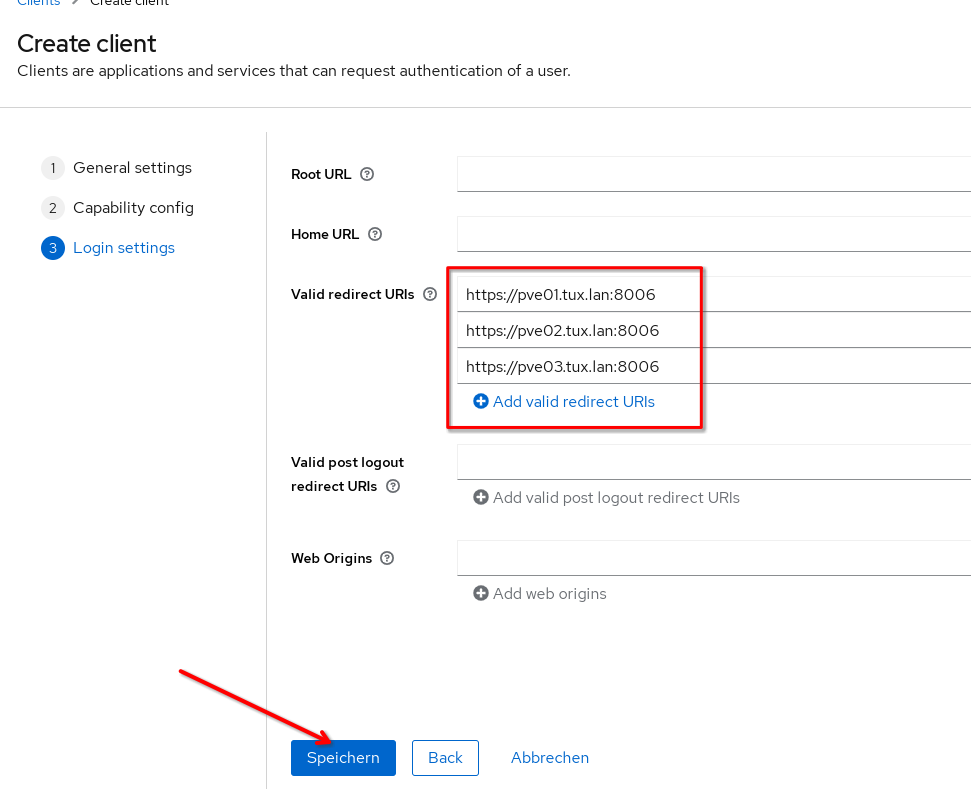Click into the Root URL field
The image size is (971, 789).
coord(713,174)
